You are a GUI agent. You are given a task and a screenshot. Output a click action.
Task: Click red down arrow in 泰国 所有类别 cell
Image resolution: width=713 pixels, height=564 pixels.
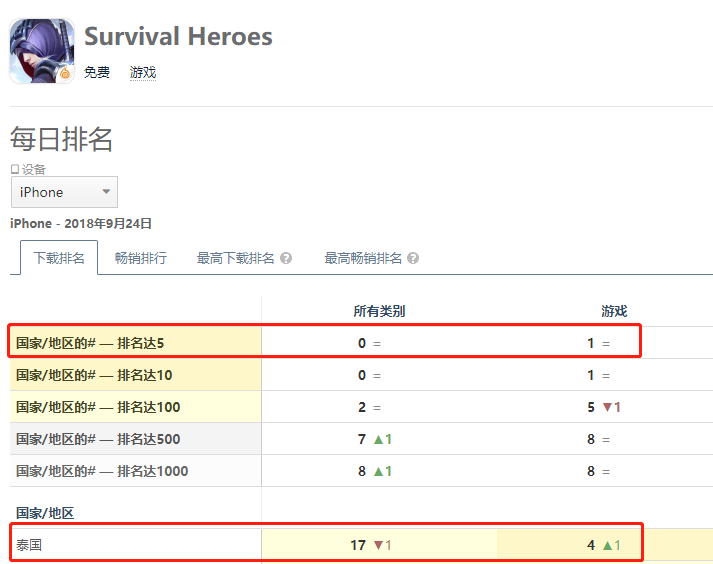(378, 545)
